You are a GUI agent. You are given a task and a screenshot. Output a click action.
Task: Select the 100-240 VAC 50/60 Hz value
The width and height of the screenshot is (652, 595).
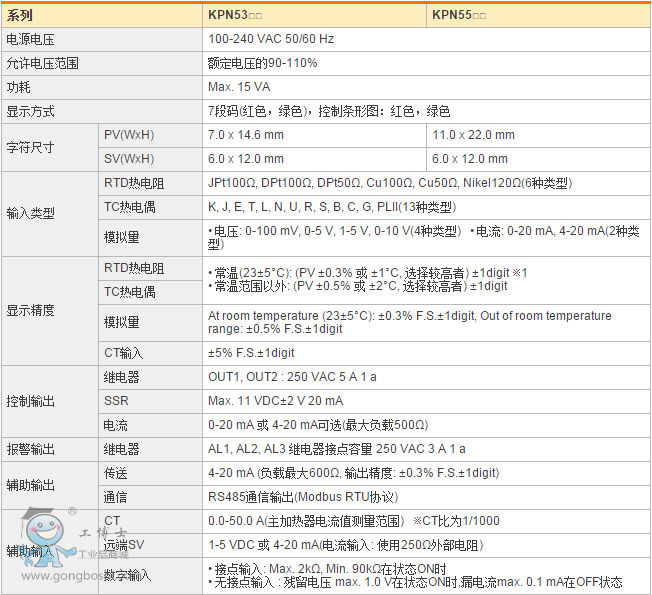(x=270, y=39)
